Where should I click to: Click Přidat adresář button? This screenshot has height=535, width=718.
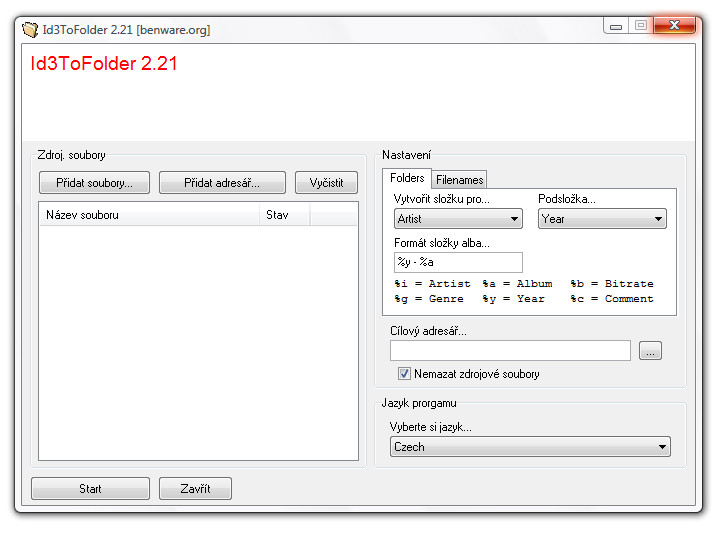(222, 183)
